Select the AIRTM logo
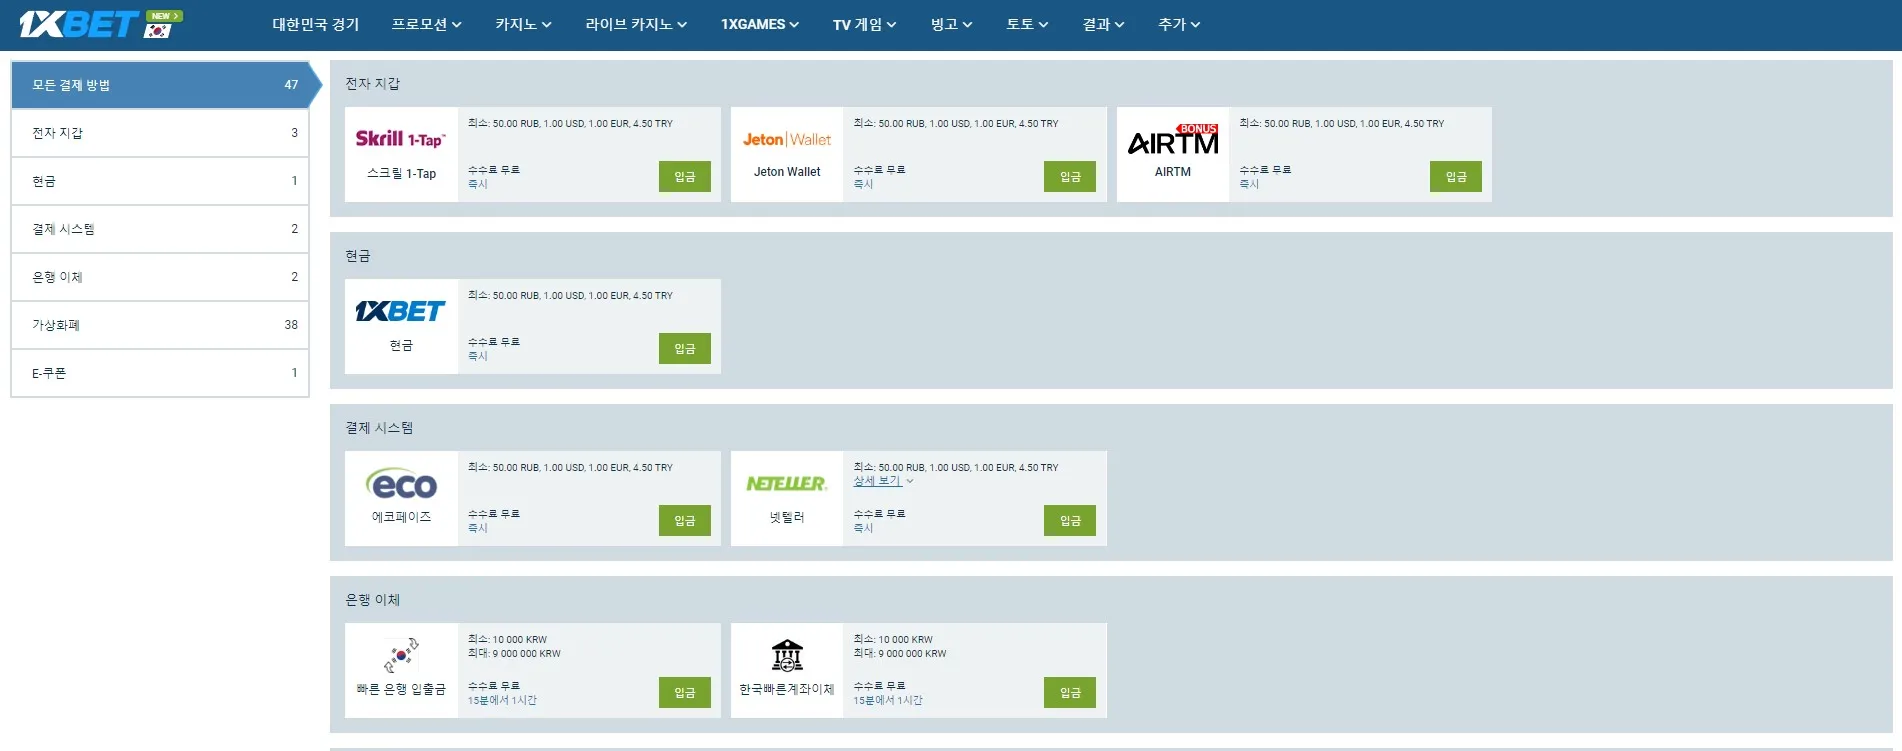The width and height of the screenshot is (1902, 751). point(1173,140)
